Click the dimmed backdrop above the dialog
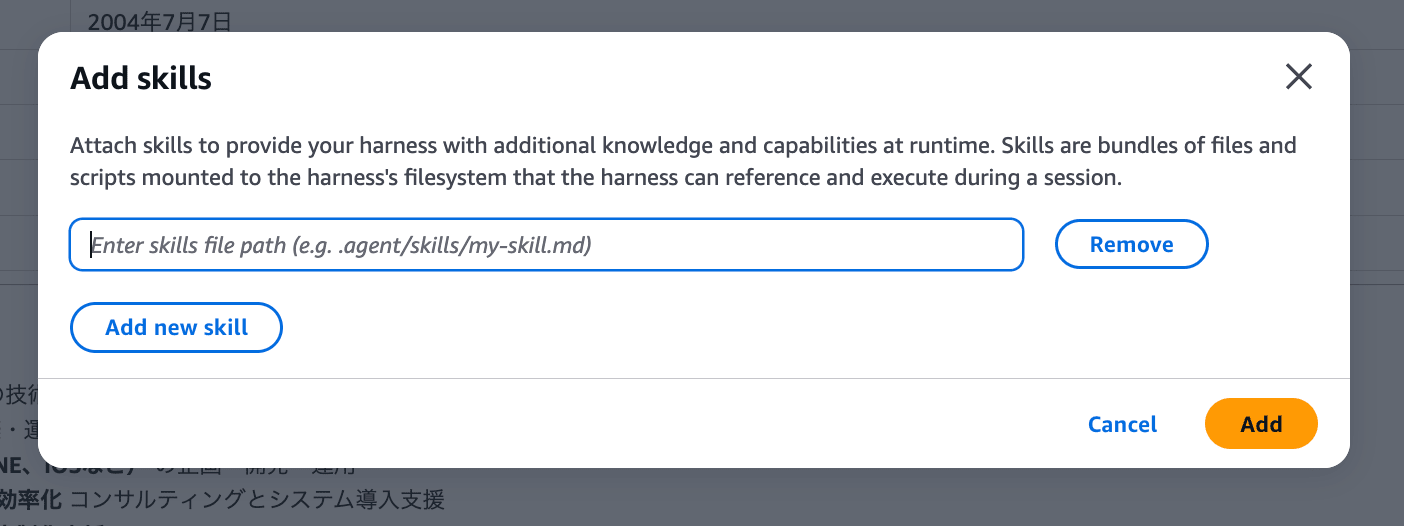 700,14
